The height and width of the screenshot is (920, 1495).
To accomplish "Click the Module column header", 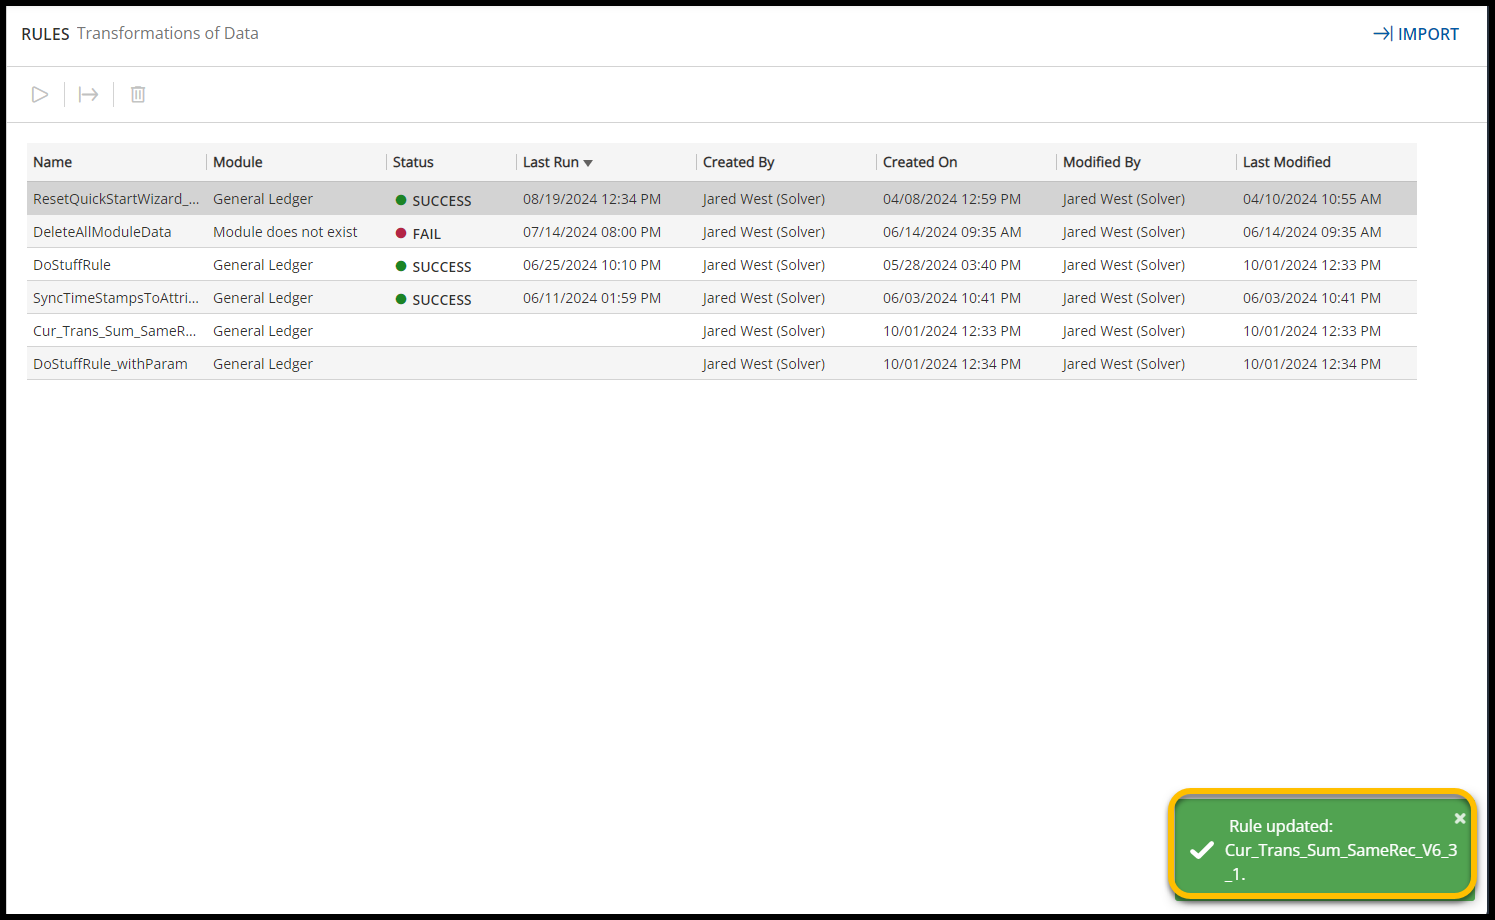I will pos(238,162).
